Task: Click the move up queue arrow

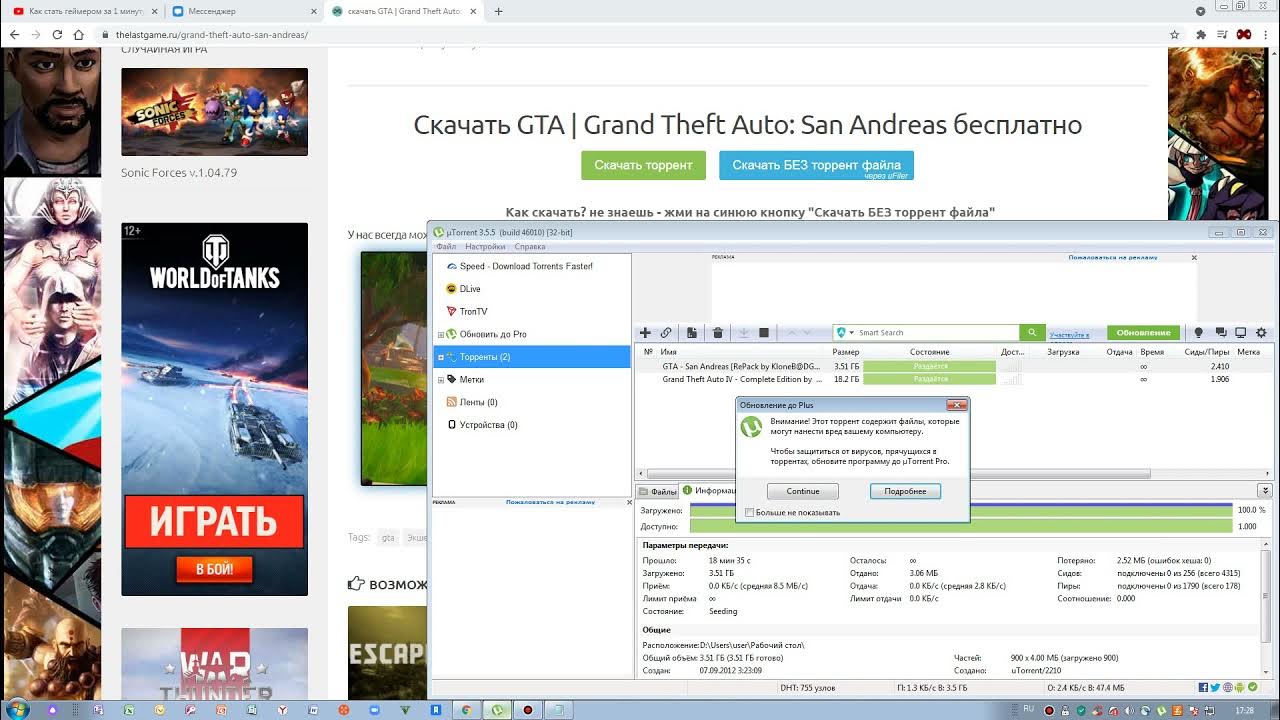Action: (791, 333)
